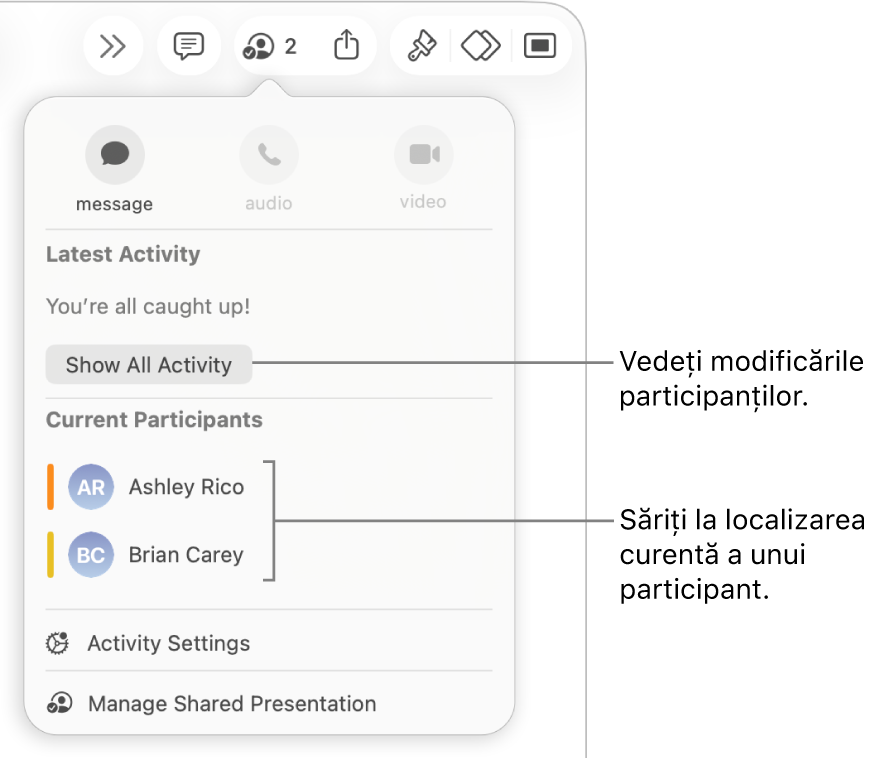
Task: Click the Latest Activity heading
Action: coord(123,255)
